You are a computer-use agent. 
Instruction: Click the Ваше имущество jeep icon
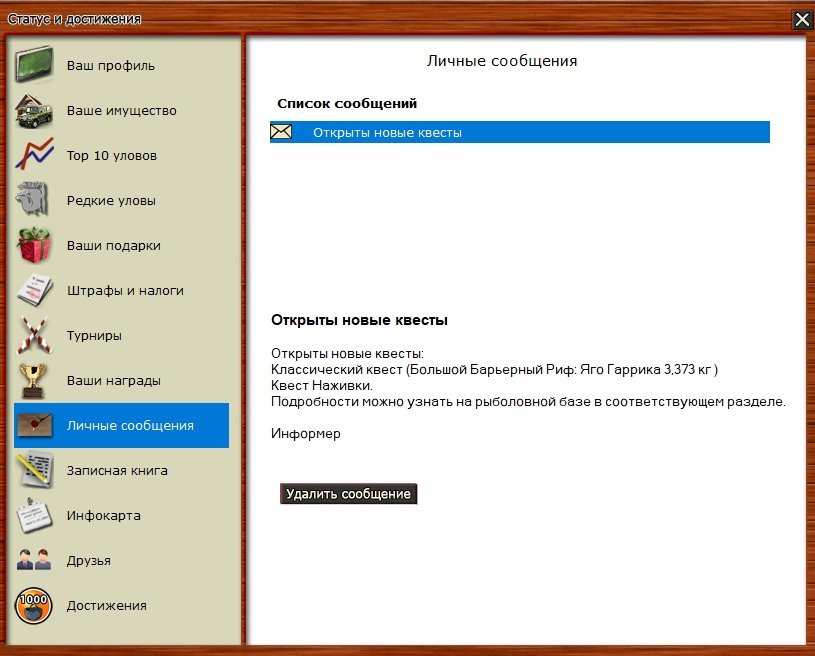point(34,110)
